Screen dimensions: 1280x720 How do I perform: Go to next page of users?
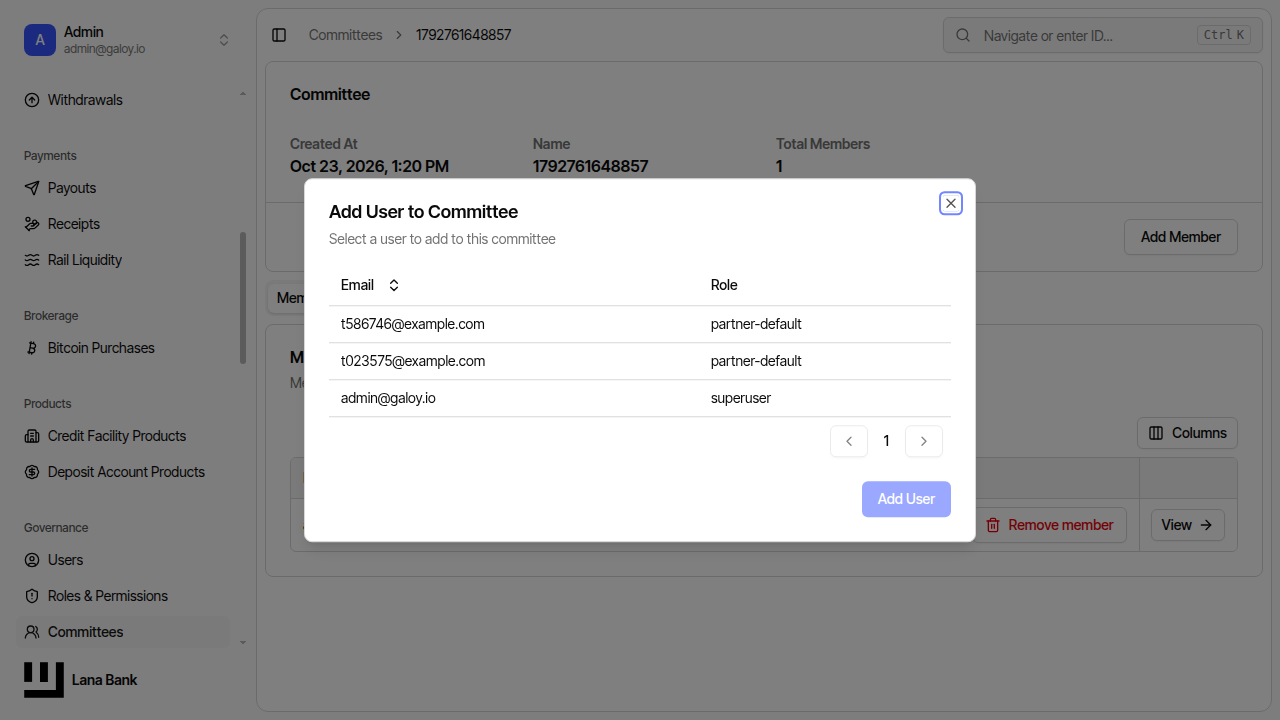pyautogui.click(x=924, y=441)
